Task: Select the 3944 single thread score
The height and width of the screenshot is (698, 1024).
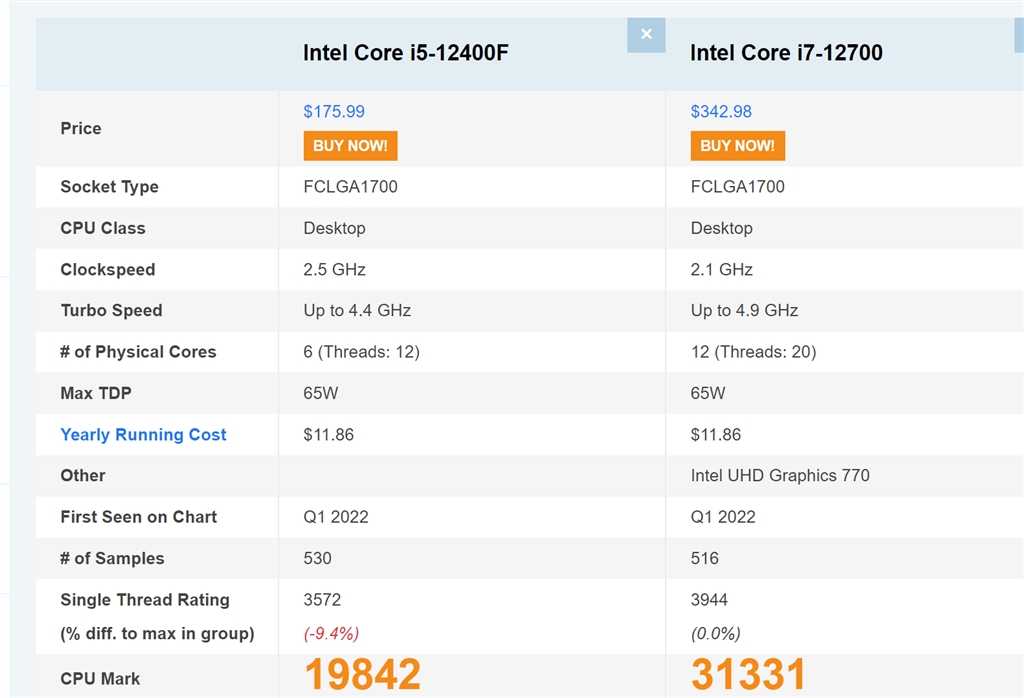Action: coord(709,600)
